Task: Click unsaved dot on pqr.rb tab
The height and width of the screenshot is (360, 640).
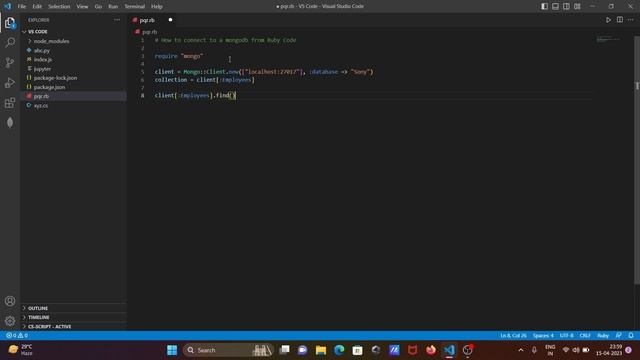Action: 170,20
